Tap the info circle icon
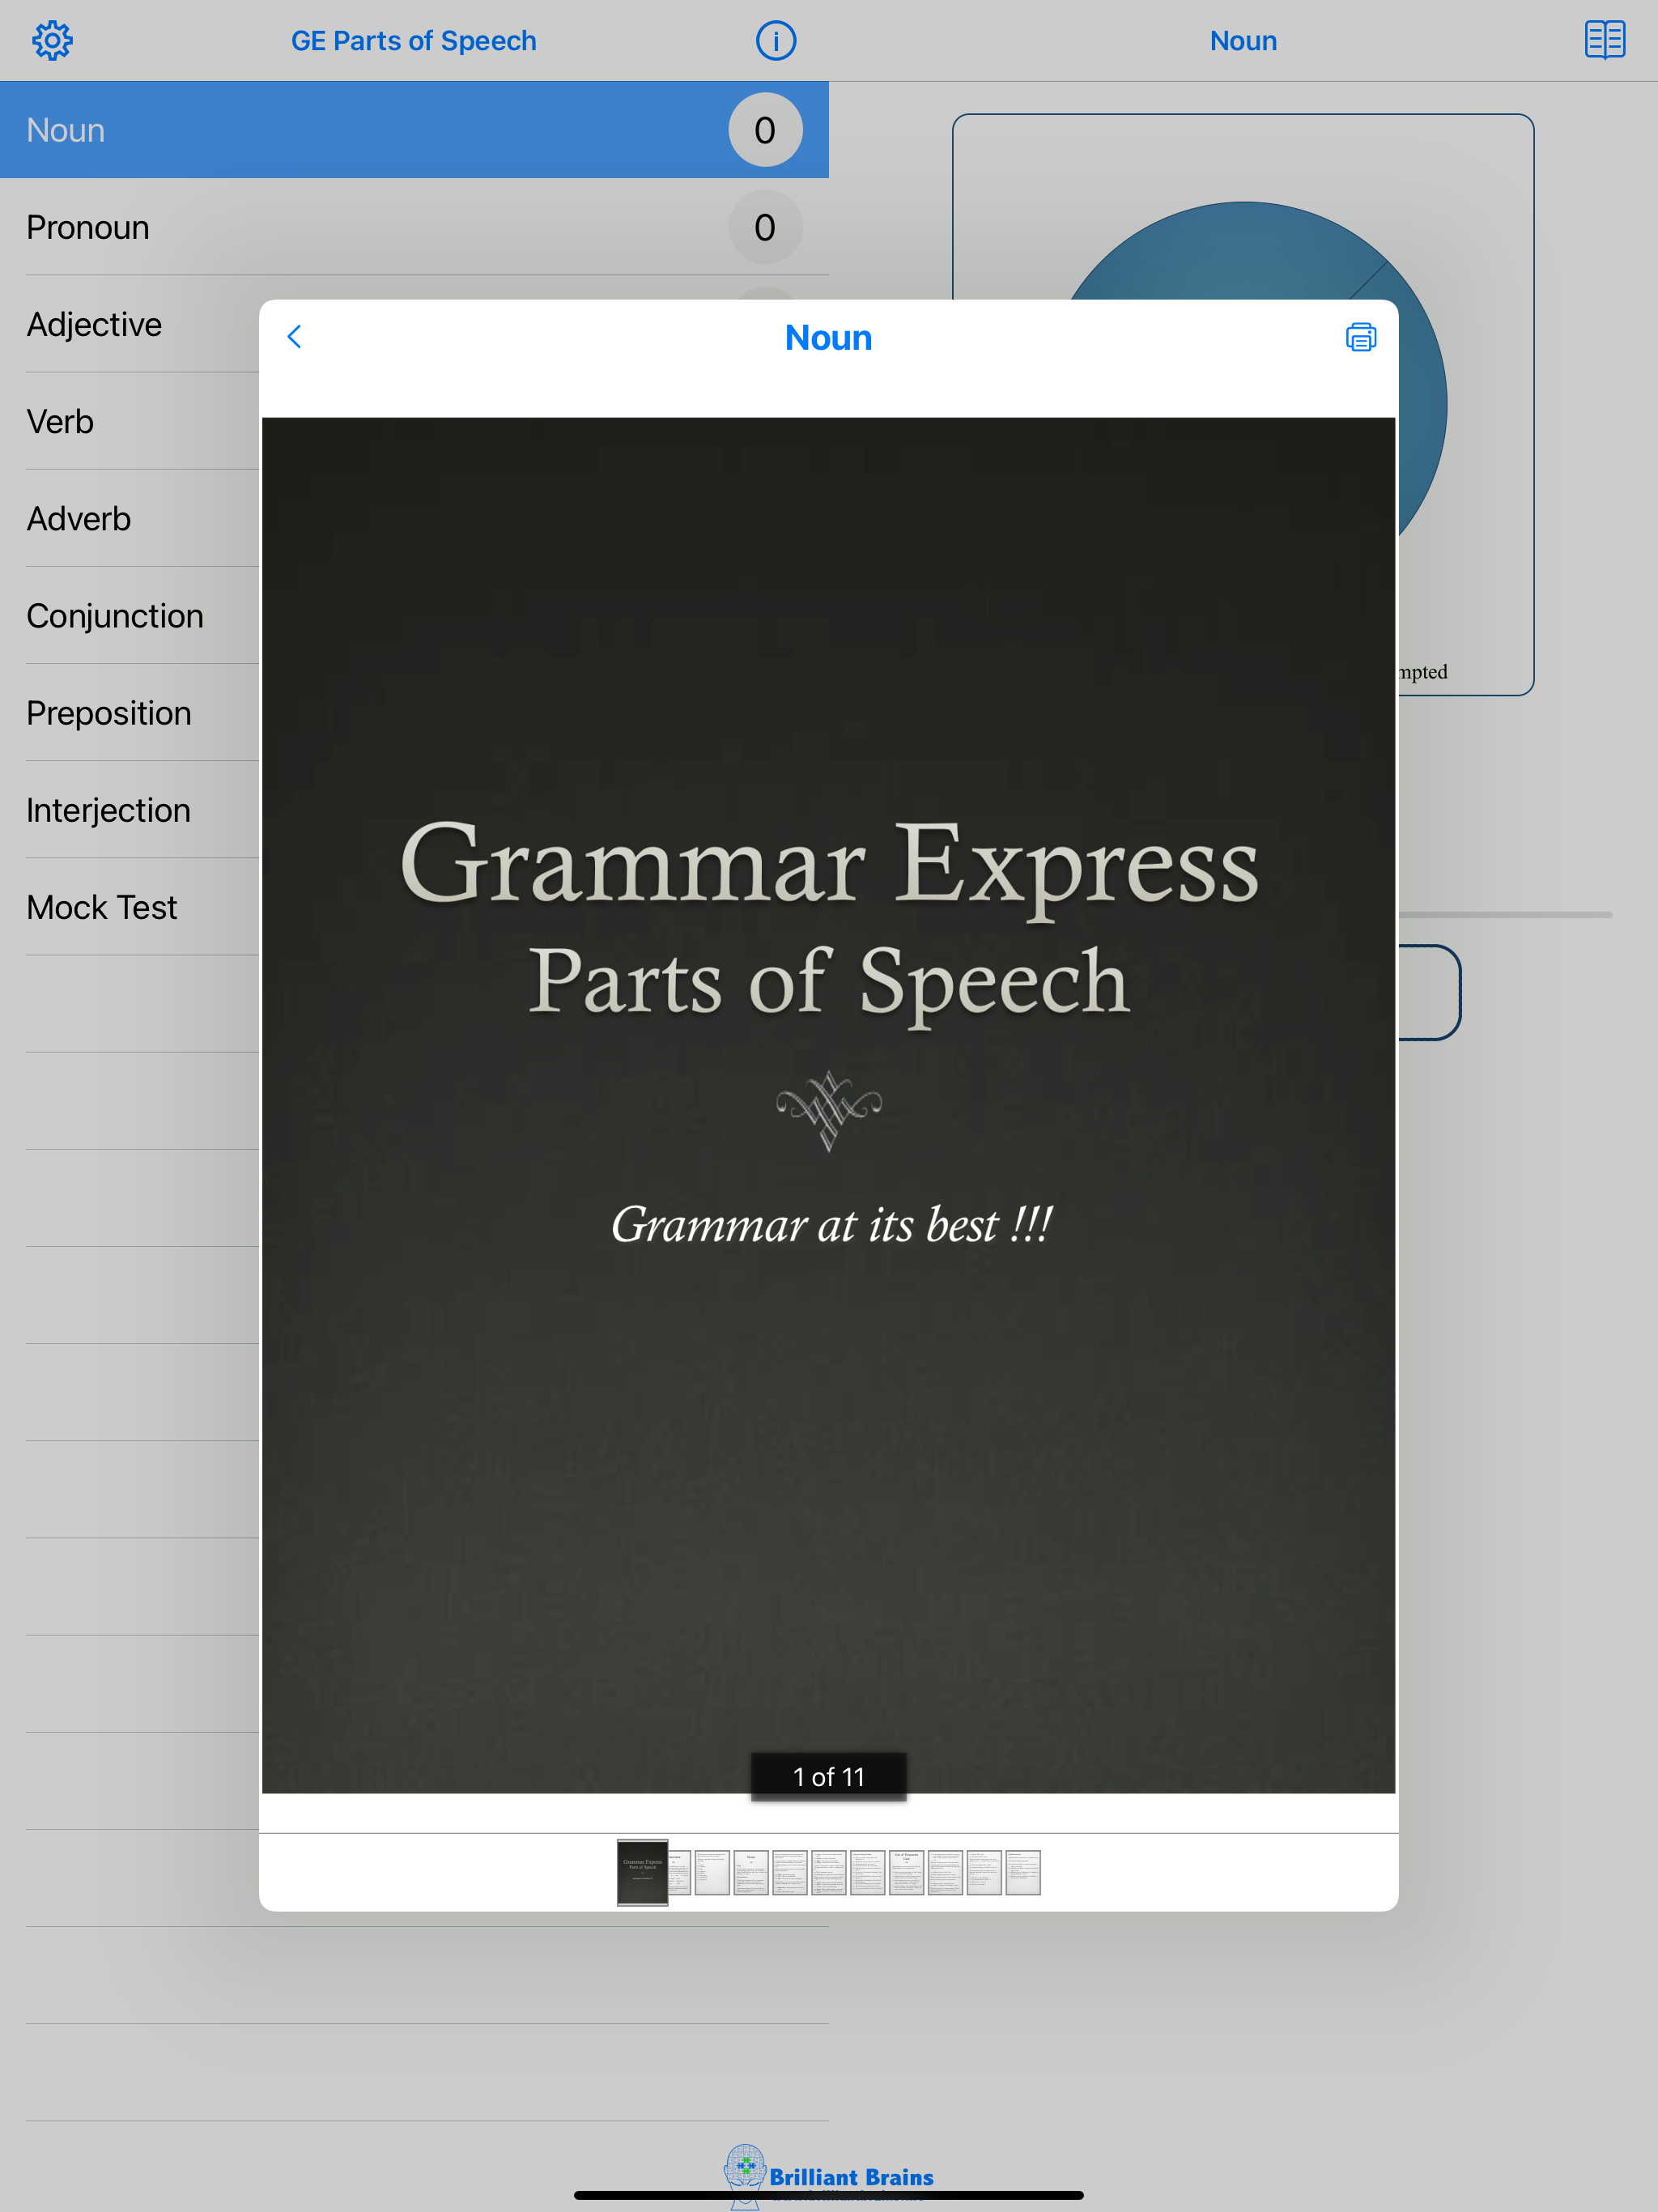Image resolution: width=1658 pixels, height=2212 pixels. click(x=775, y=41)
